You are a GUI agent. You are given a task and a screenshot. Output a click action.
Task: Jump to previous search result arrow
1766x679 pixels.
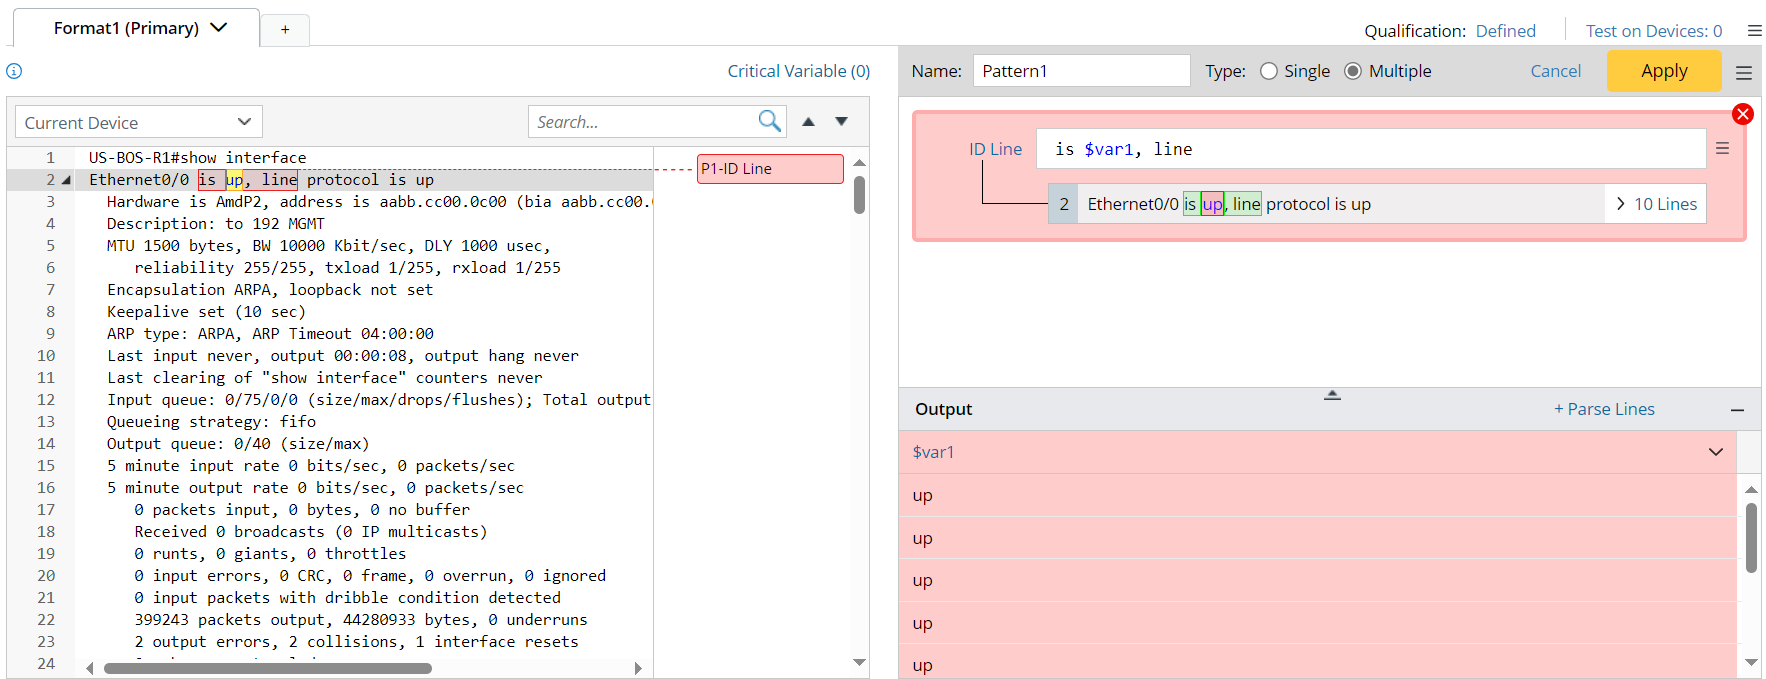808,122
